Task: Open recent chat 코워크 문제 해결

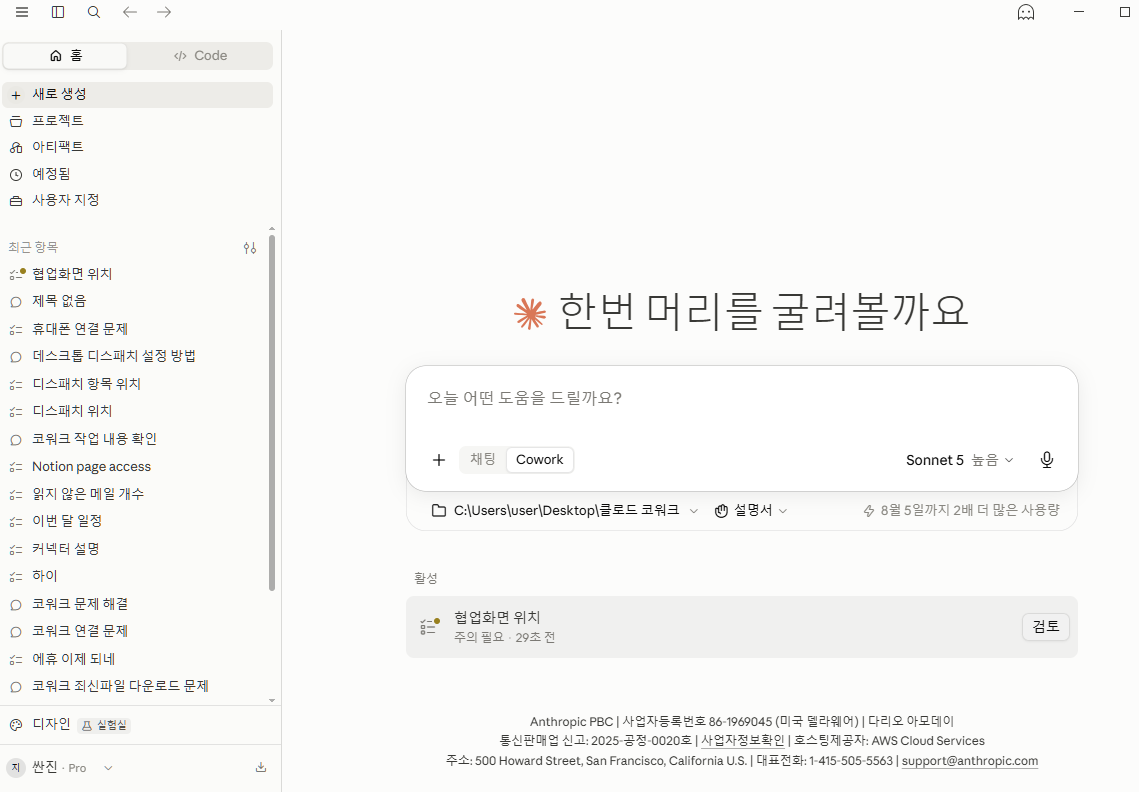Action: [134, 604]
